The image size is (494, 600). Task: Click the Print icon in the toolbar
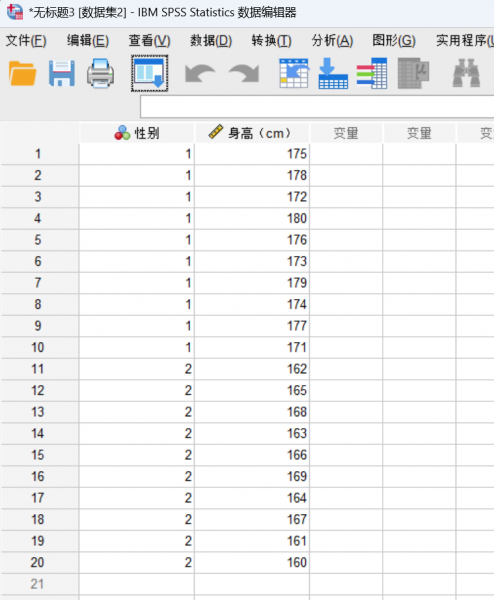click(x=100, y=73)
